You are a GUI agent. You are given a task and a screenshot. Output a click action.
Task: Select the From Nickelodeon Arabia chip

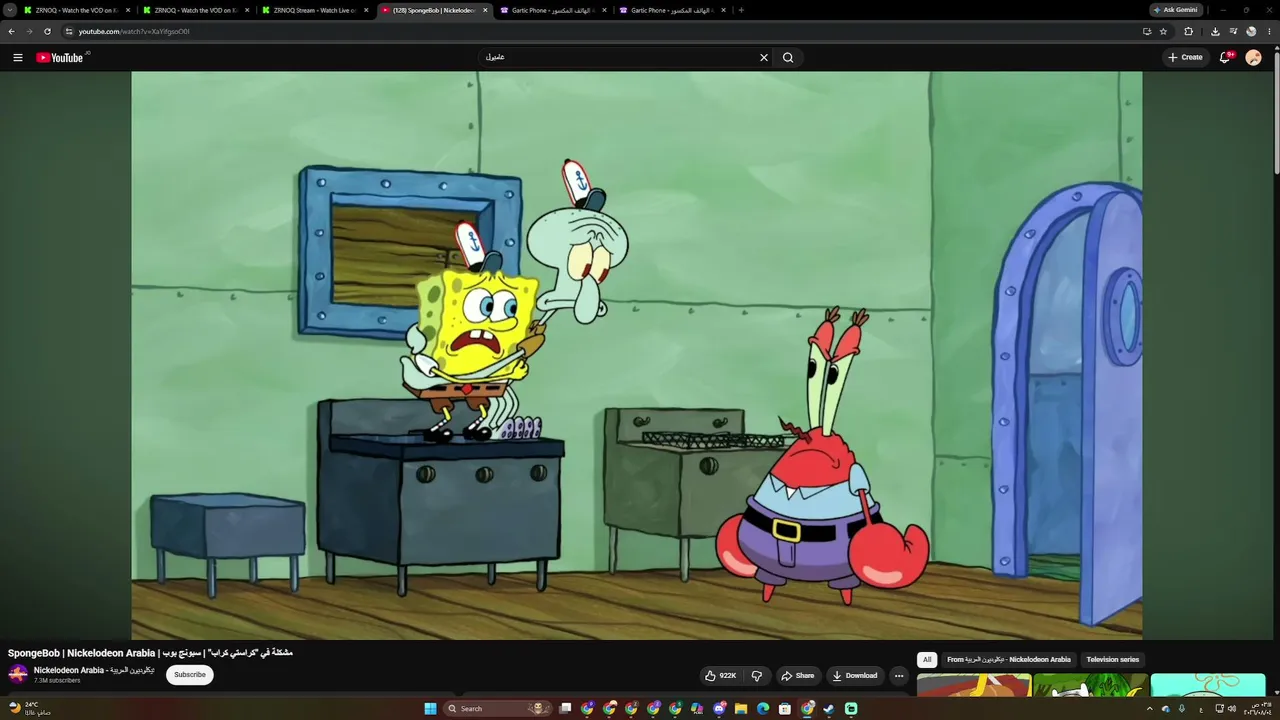point(1008,660)
